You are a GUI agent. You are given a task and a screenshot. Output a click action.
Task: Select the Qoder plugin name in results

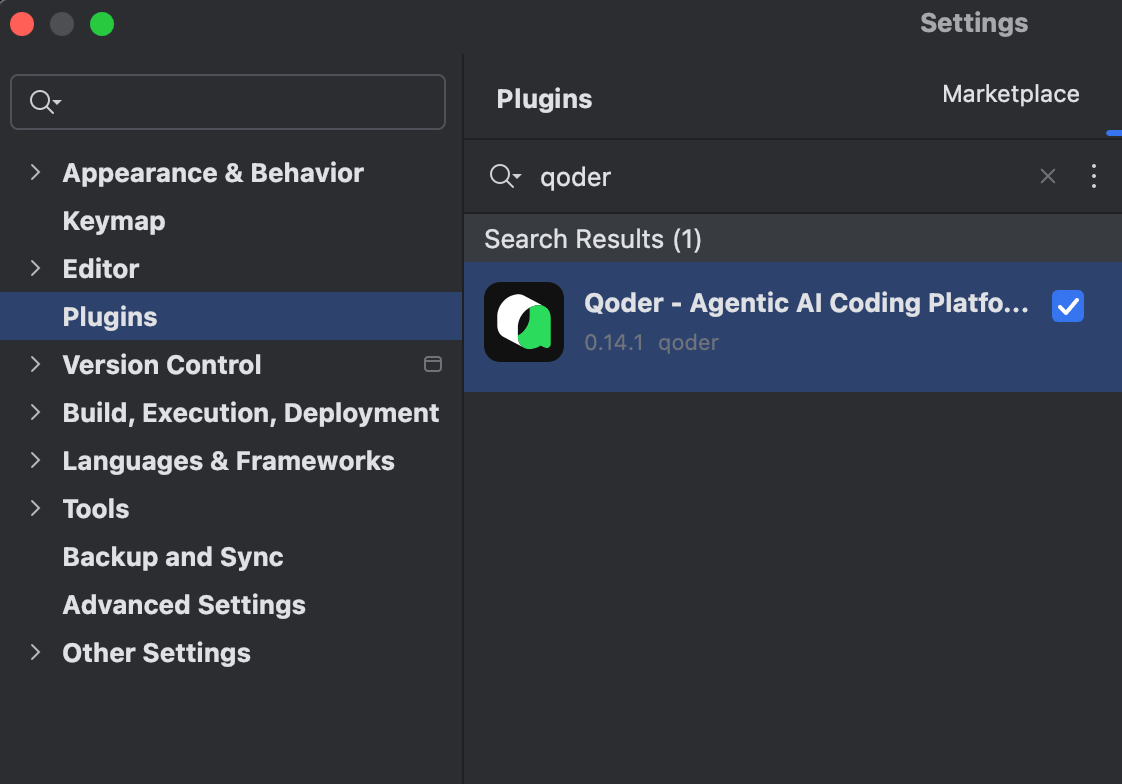(805, 304)
